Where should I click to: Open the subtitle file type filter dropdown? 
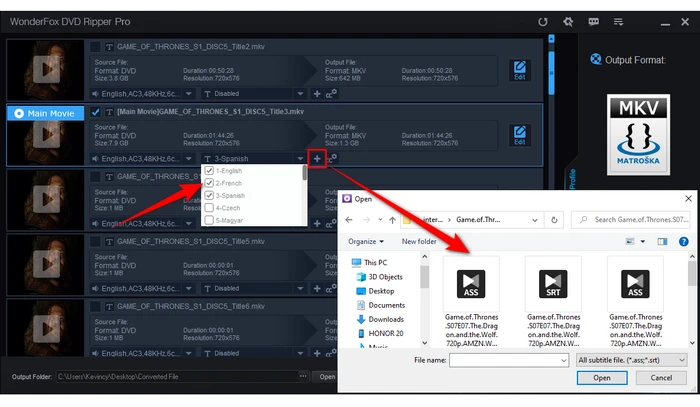pyautogui.click(x=631, y=360)
